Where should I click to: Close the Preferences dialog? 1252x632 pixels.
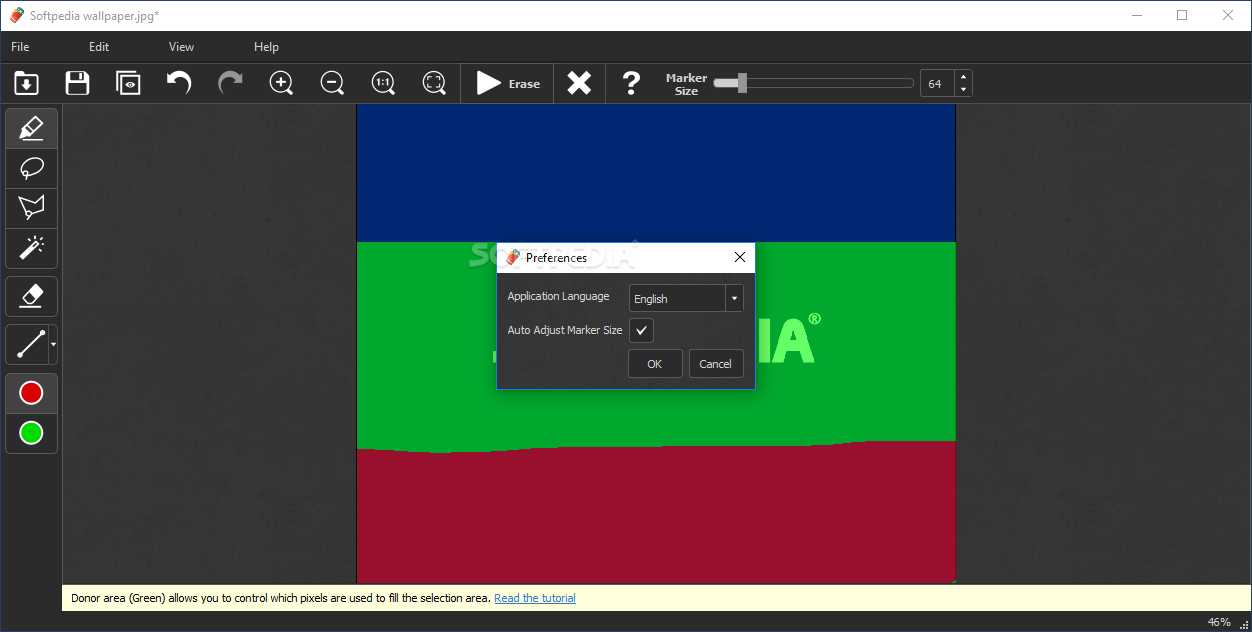point(740,257)
